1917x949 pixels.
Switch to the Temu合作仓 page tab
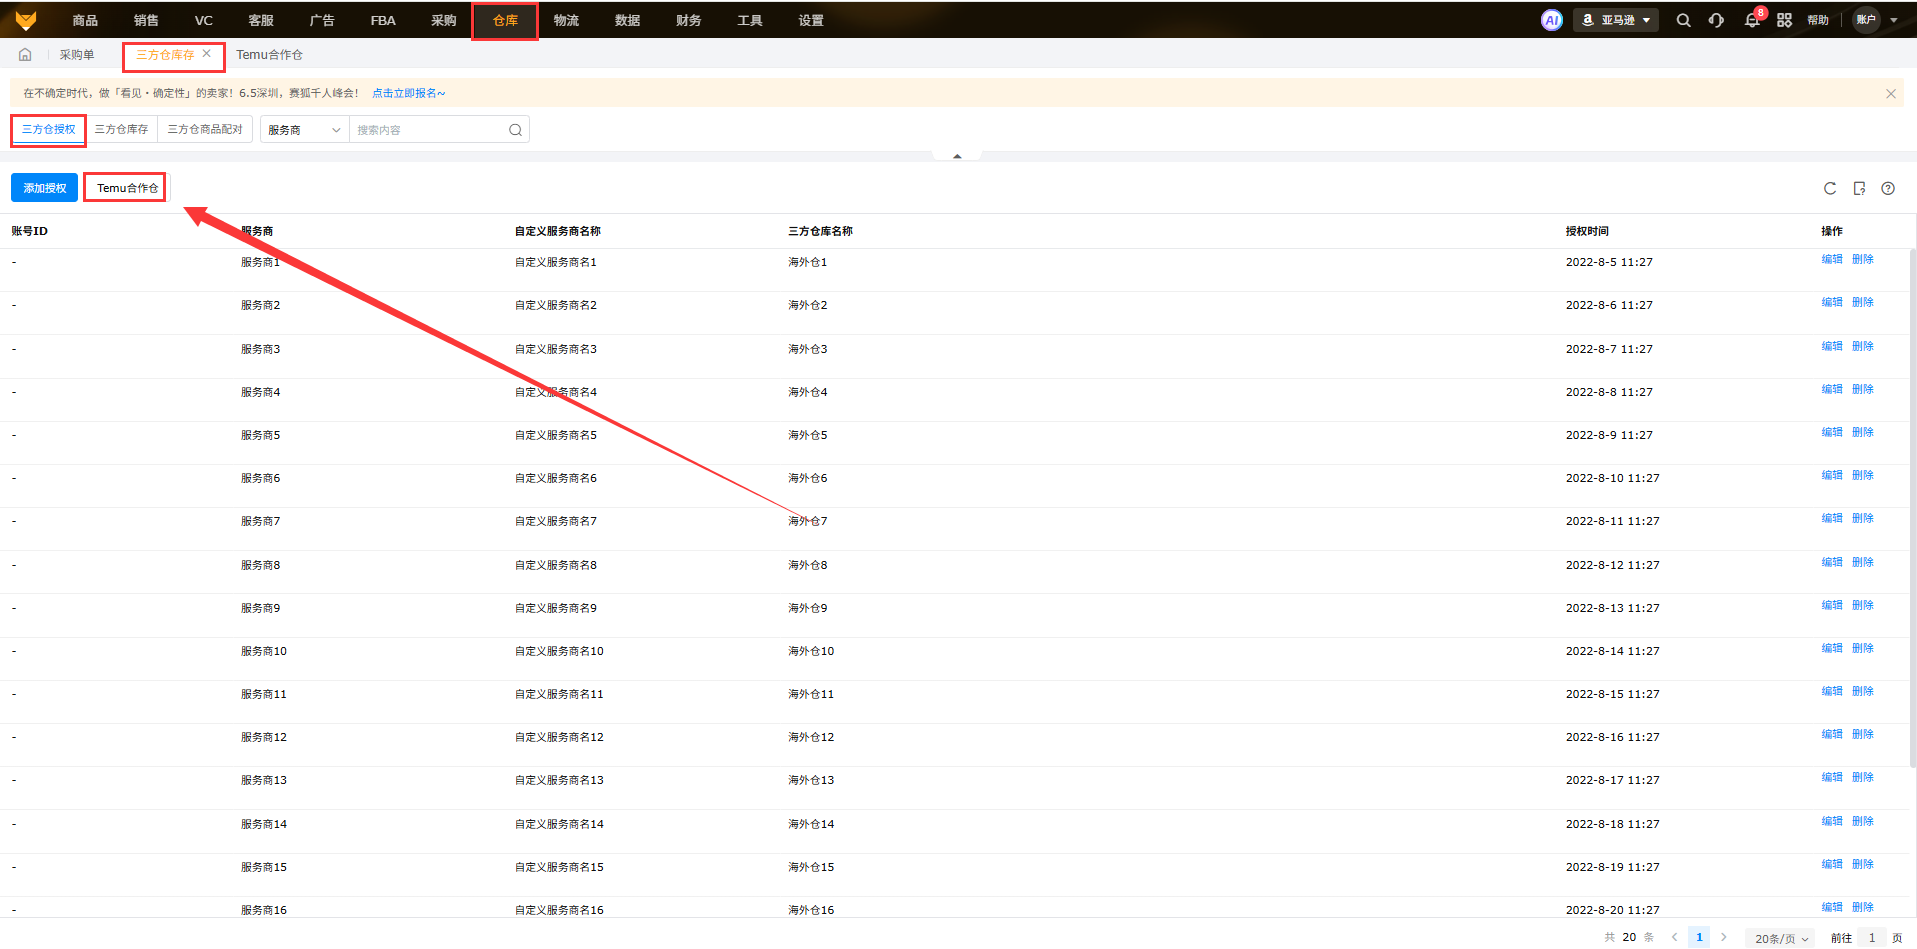point(269,55)
